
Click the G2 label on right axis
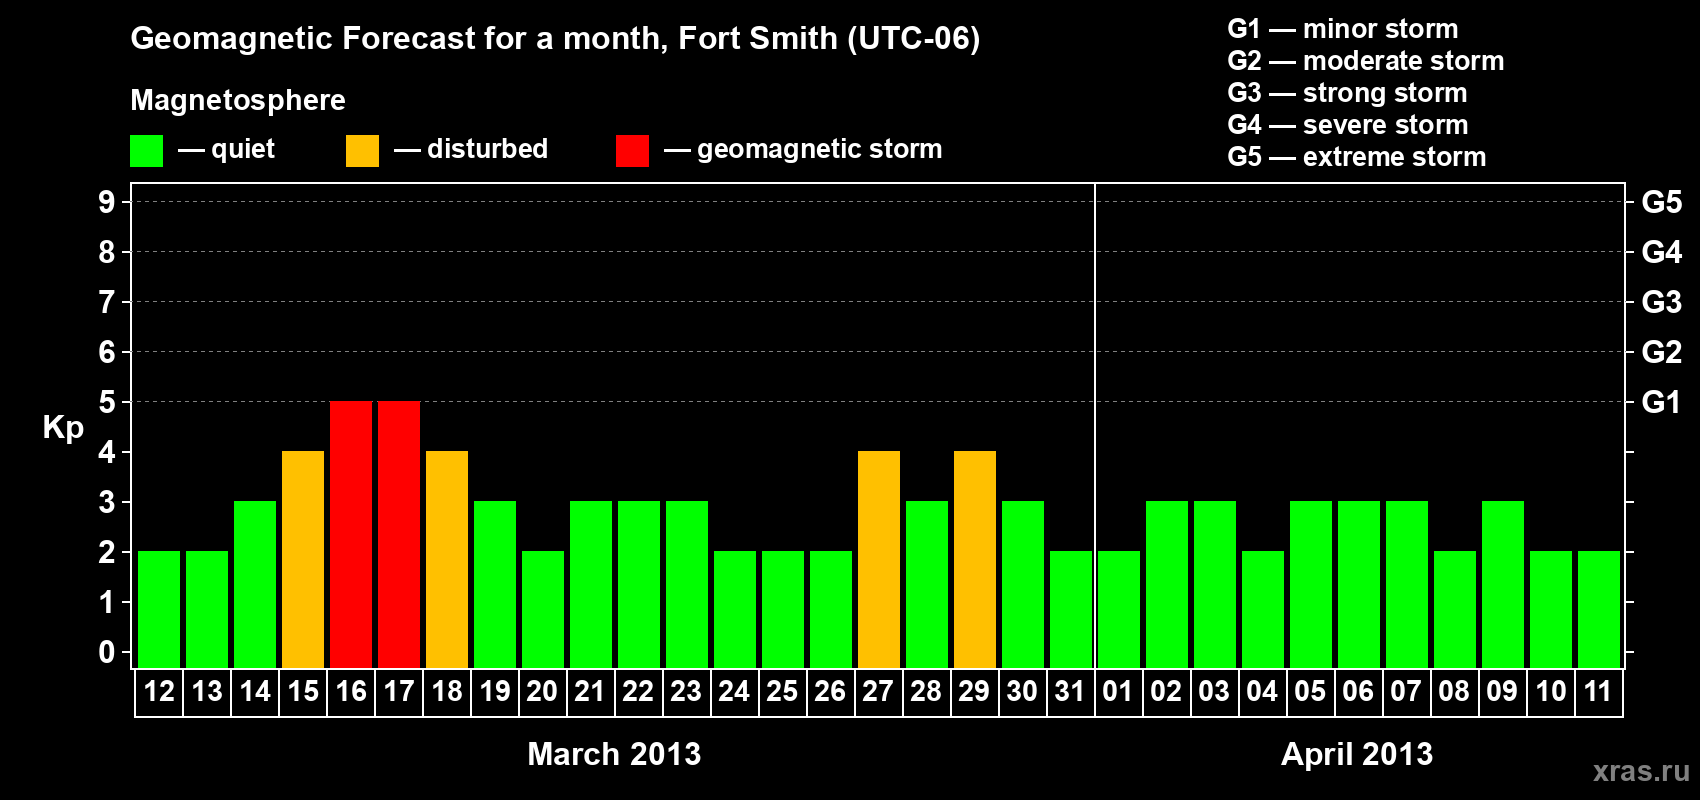click(x=1662, y=352)
